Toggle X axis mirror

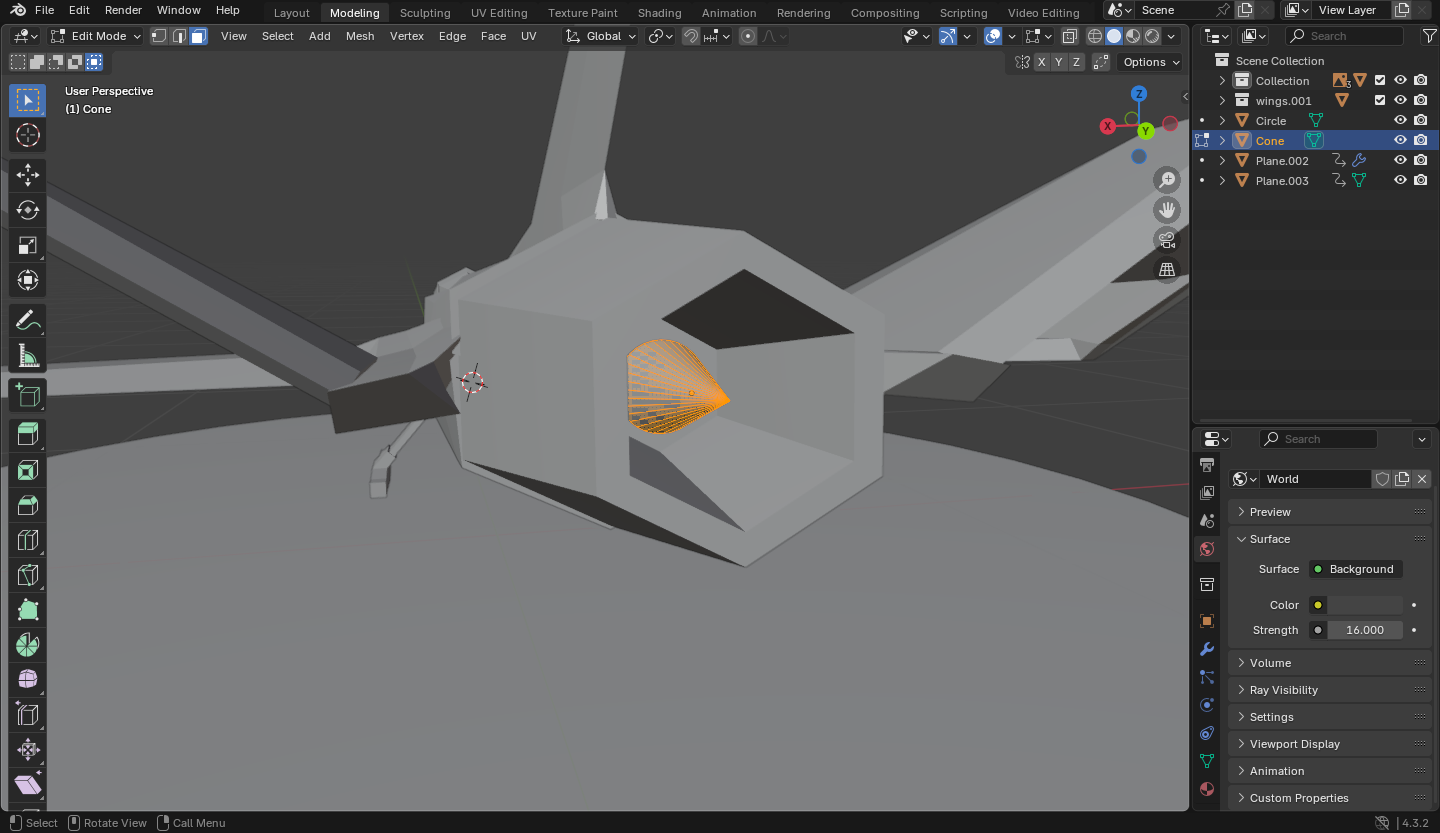coord(1041,62)
